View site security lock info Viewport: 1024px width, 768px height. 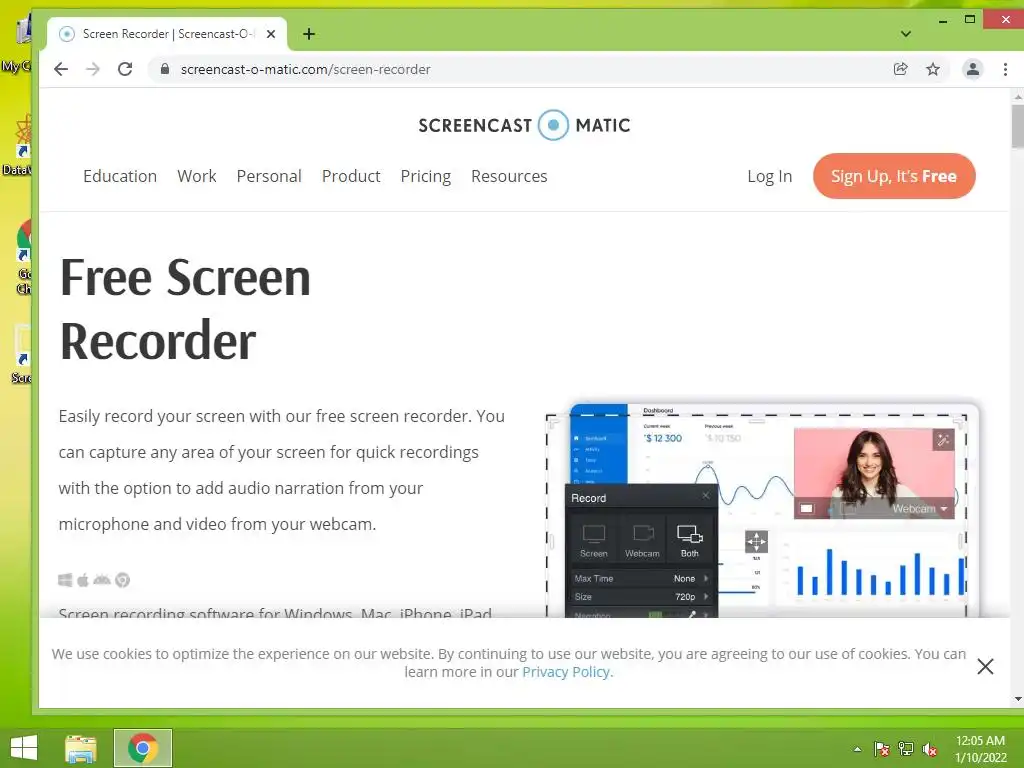click(x=165, y=69)
